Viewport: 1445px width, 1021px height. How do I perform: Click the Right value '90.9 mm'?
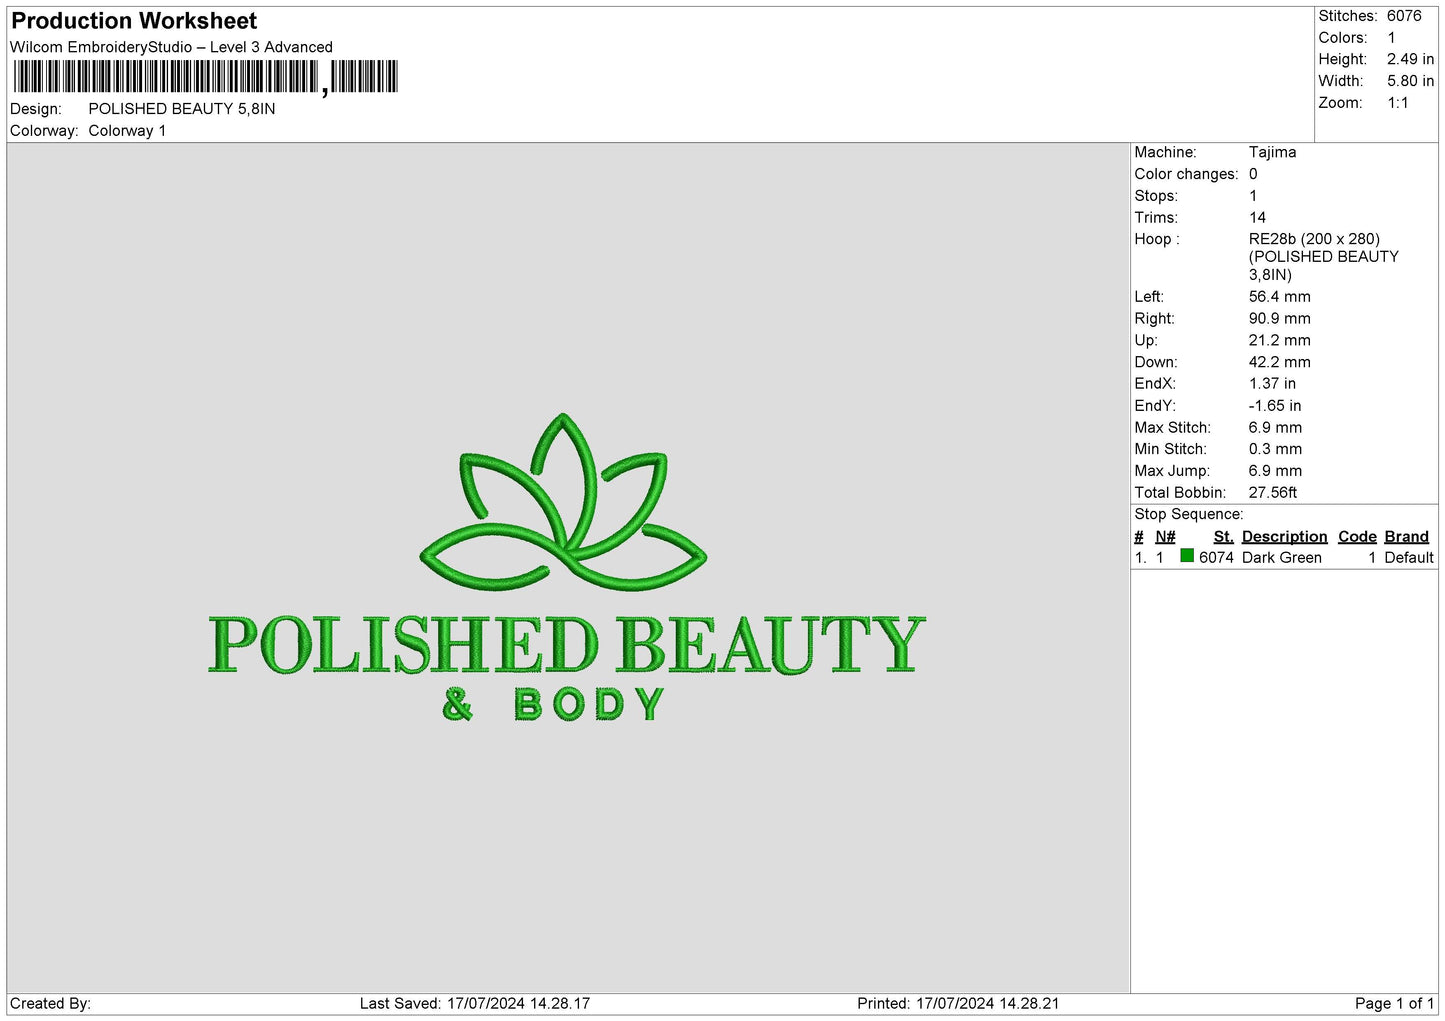click(x=1279, y=319)
